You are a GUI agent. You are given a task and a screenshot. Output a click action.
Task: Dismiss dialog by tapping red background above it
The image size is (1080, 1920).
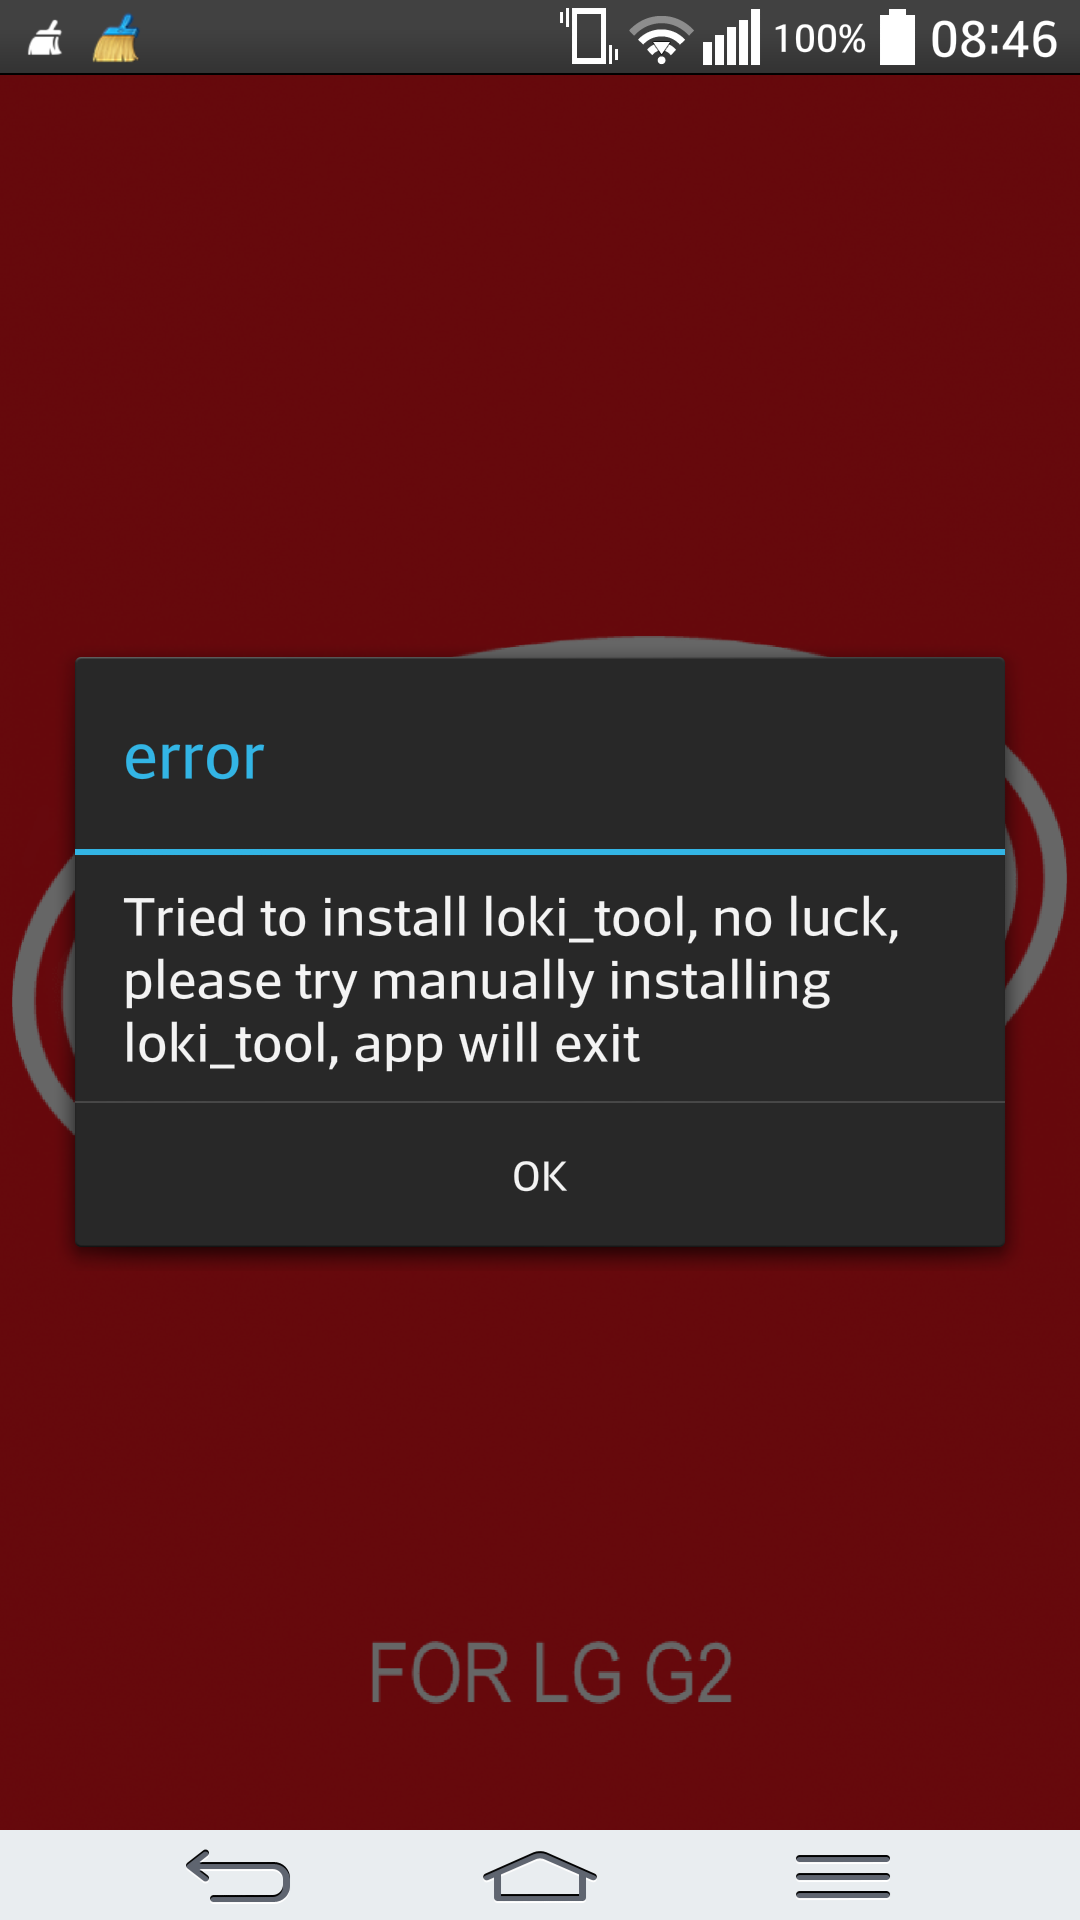(x=540, y=360)
